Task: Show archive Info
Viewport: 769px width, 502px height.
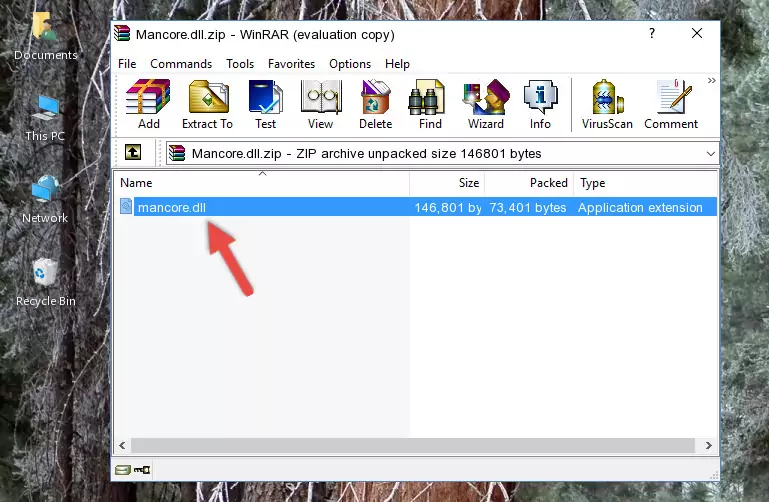Action: click(x=540, y=104)
